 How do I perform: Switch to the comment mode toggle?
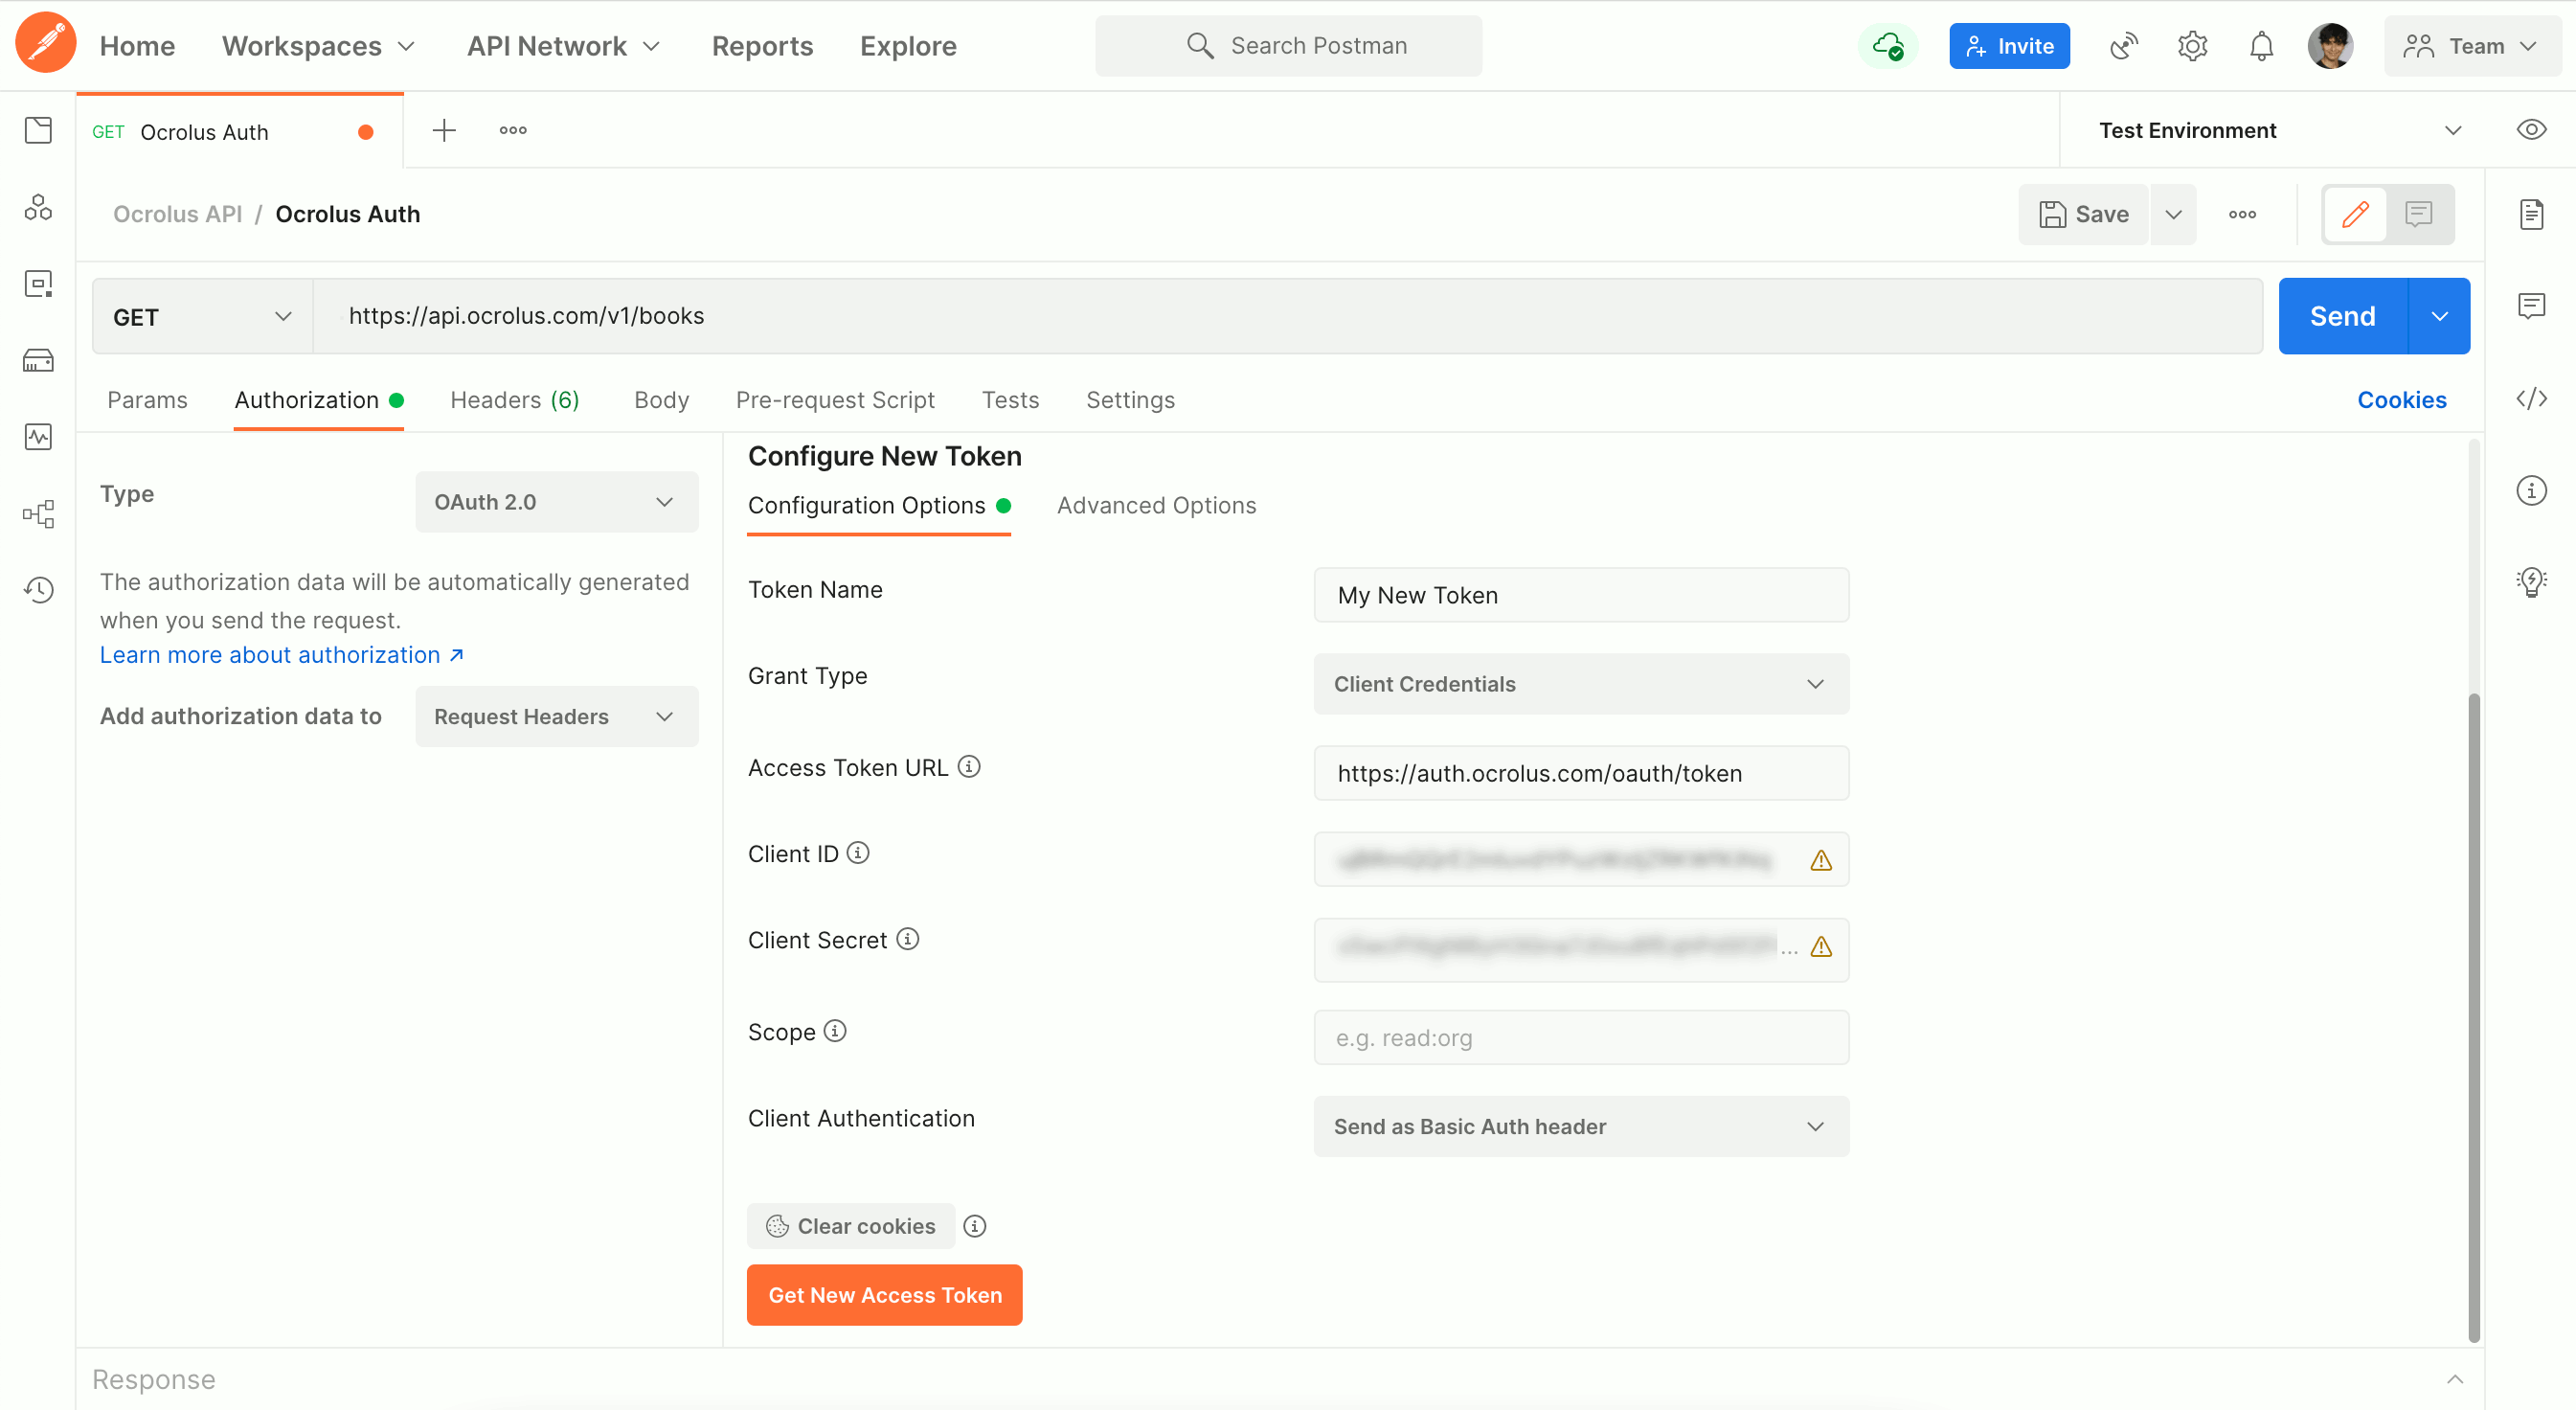[2418, 214]
